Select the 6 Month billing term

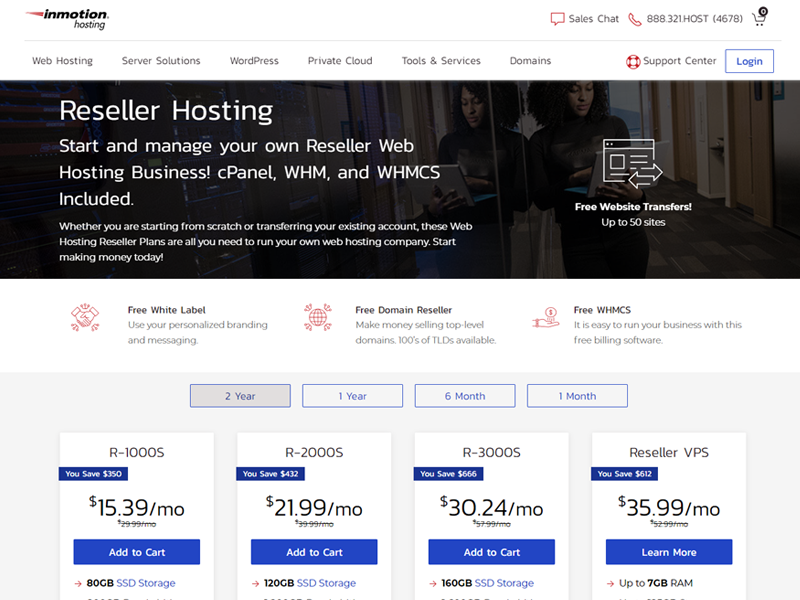[465, 396]
